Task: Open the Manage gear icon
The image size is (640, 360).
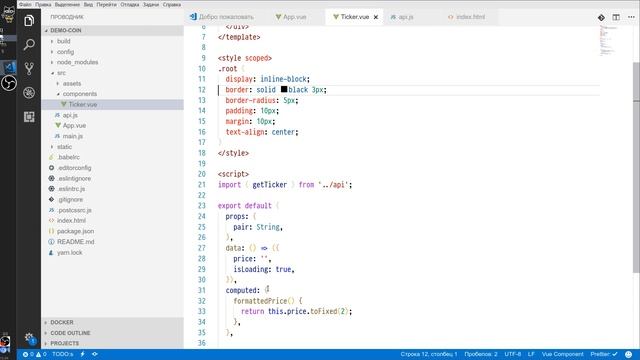Action: pyautogui.click(x=29, y=338)
